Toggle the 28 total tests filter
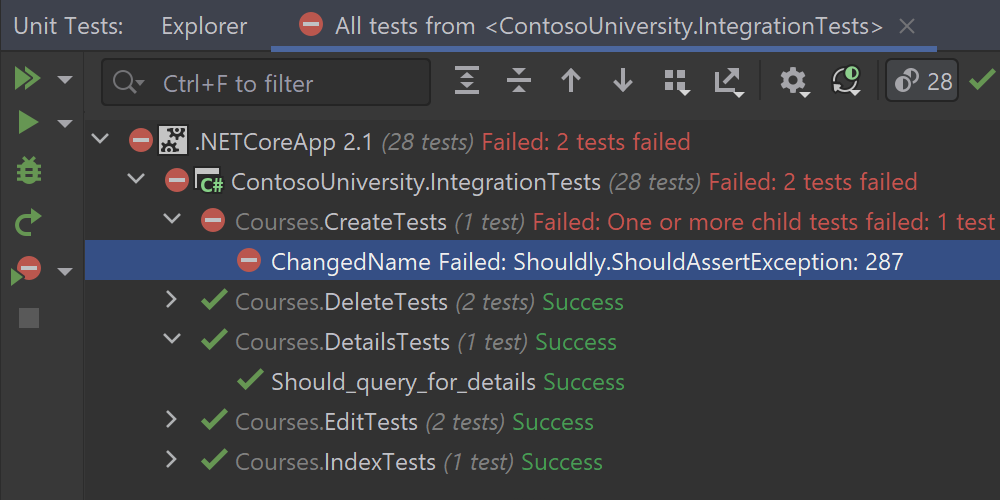 tap(923, 81)
